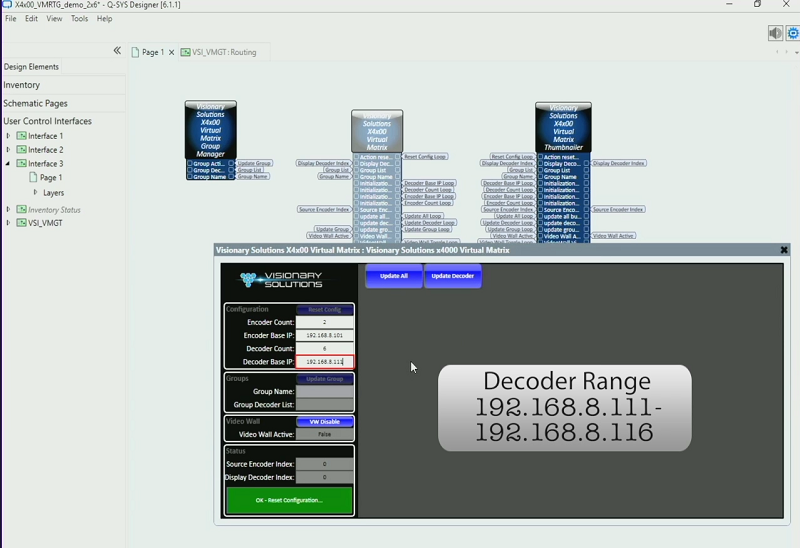Click Source Encoder Index tag right of Thumbnailer

(618, 209)
